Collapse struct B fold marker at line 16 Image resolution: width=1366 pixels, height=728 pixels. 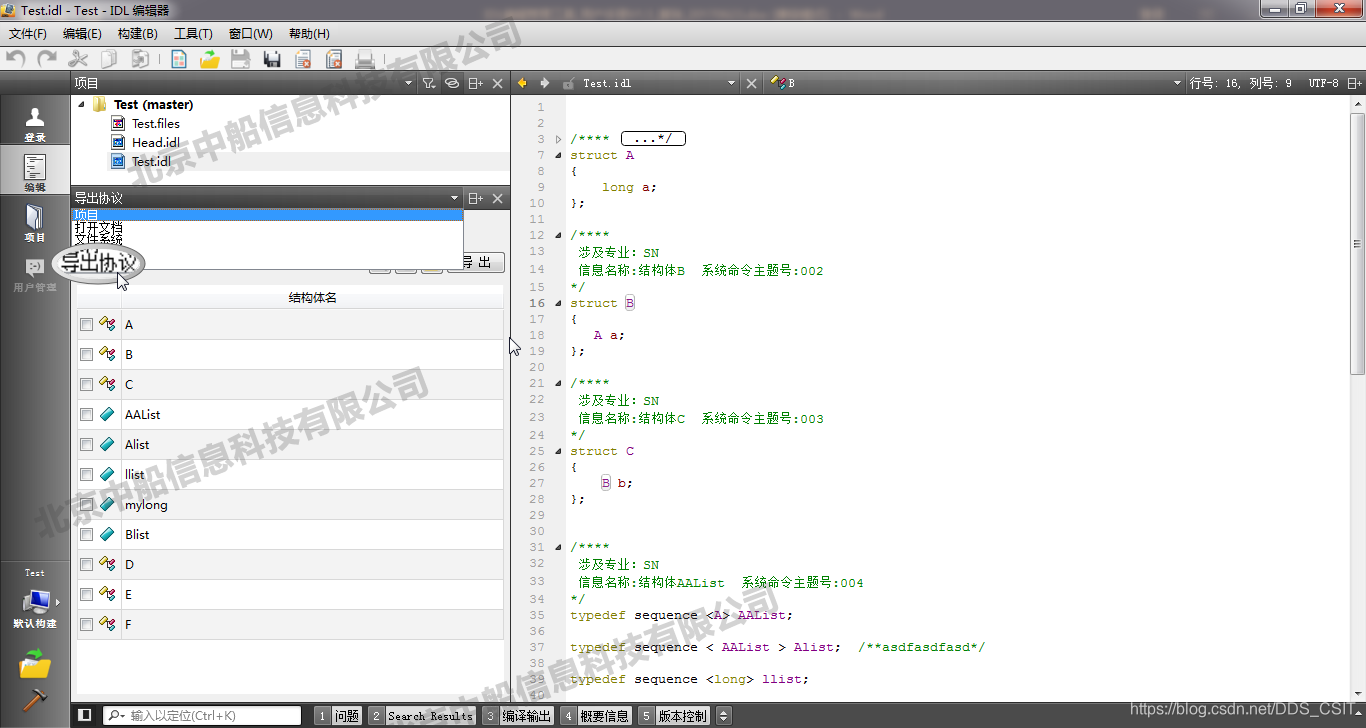click(x=558, y=303)
